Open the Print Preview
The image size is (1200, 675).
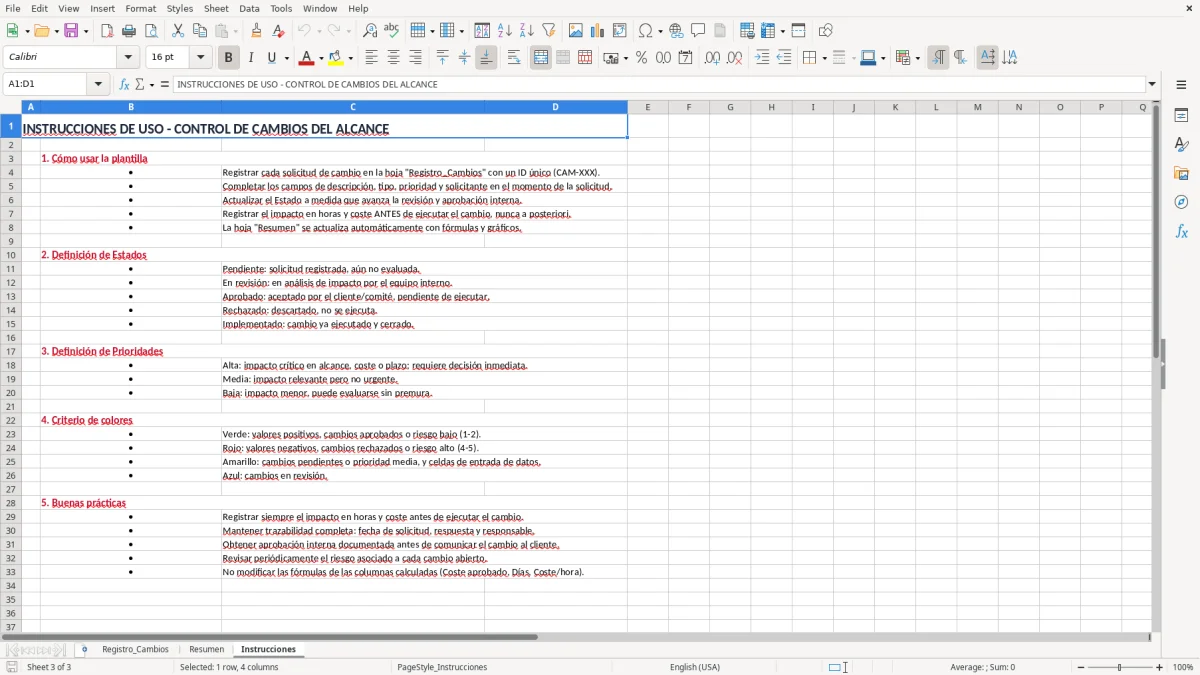point(151,31)
